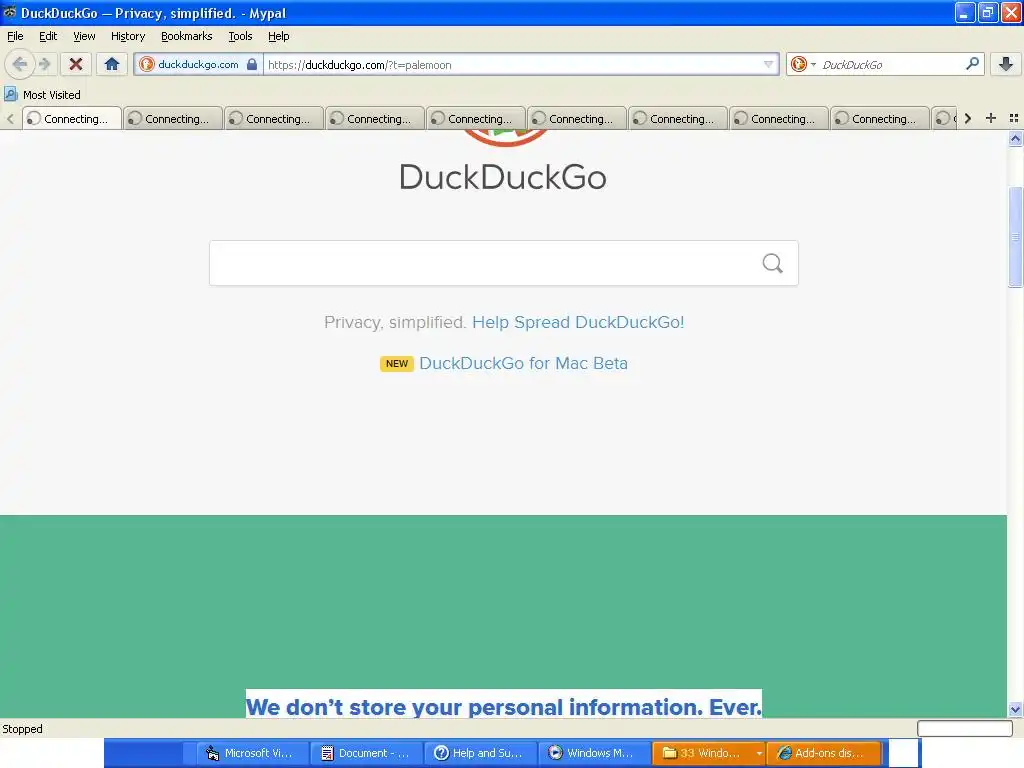The height and width of the screenshot is (768, 1024).
Task: Open the History menu
Action: click(127, 36)
